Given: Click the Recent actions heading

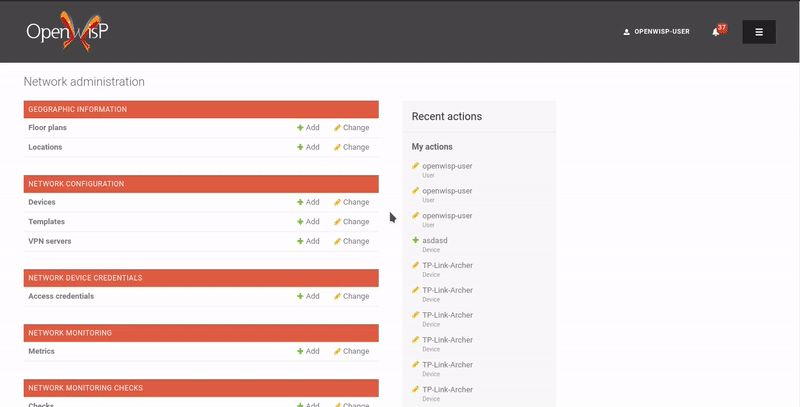Looking at the screenshot, I should pos(447,116).
